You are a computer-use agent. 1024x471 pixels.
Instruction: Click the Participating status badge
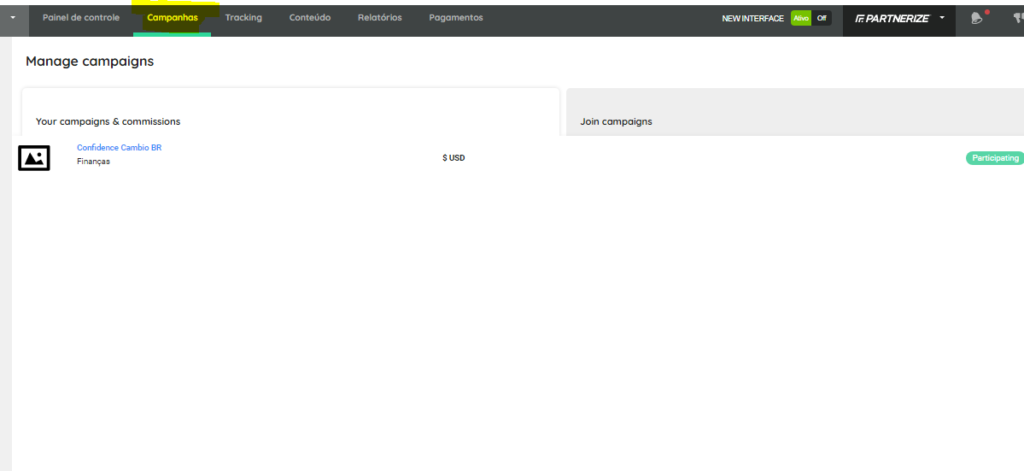(994, 158)
